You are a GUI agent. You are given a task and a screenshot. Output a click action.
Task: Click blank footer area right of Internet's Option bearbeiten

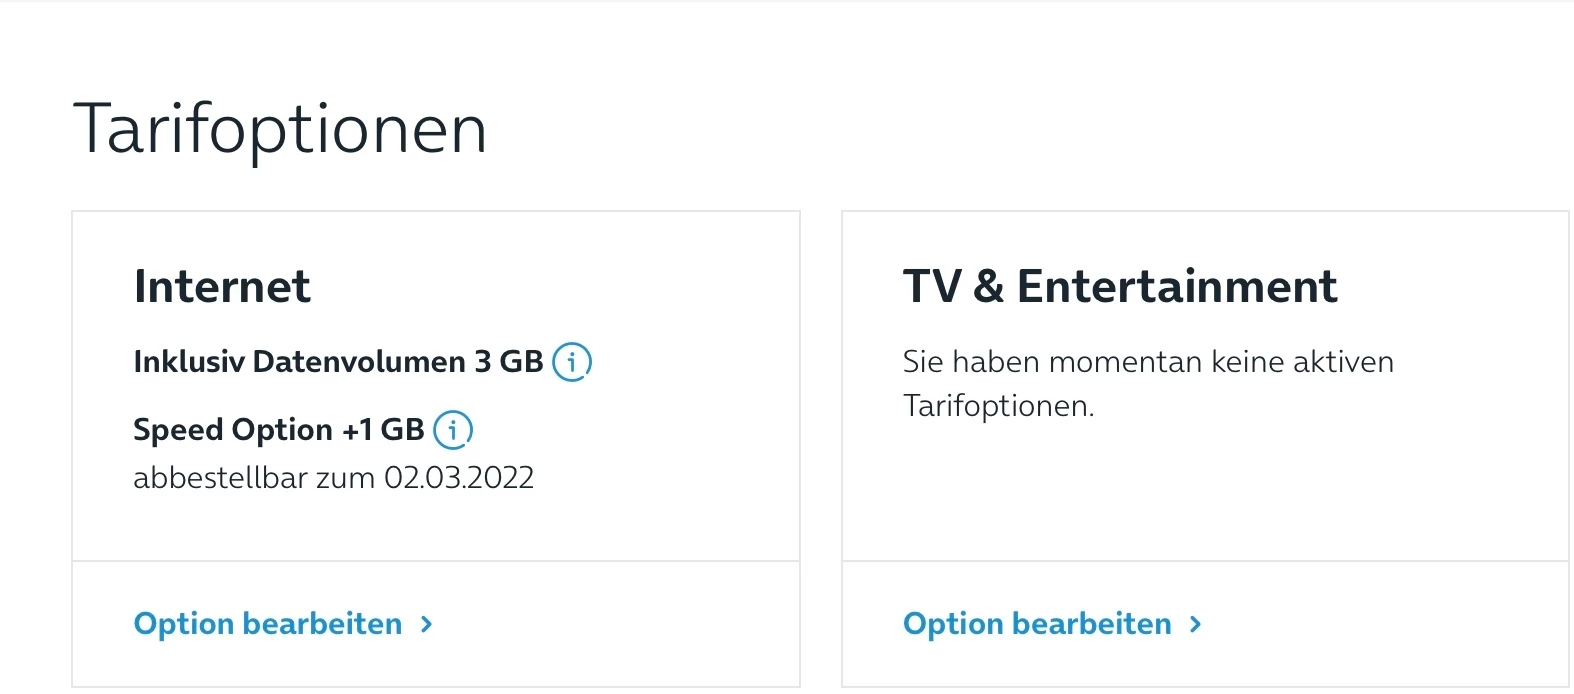point(620,624)
